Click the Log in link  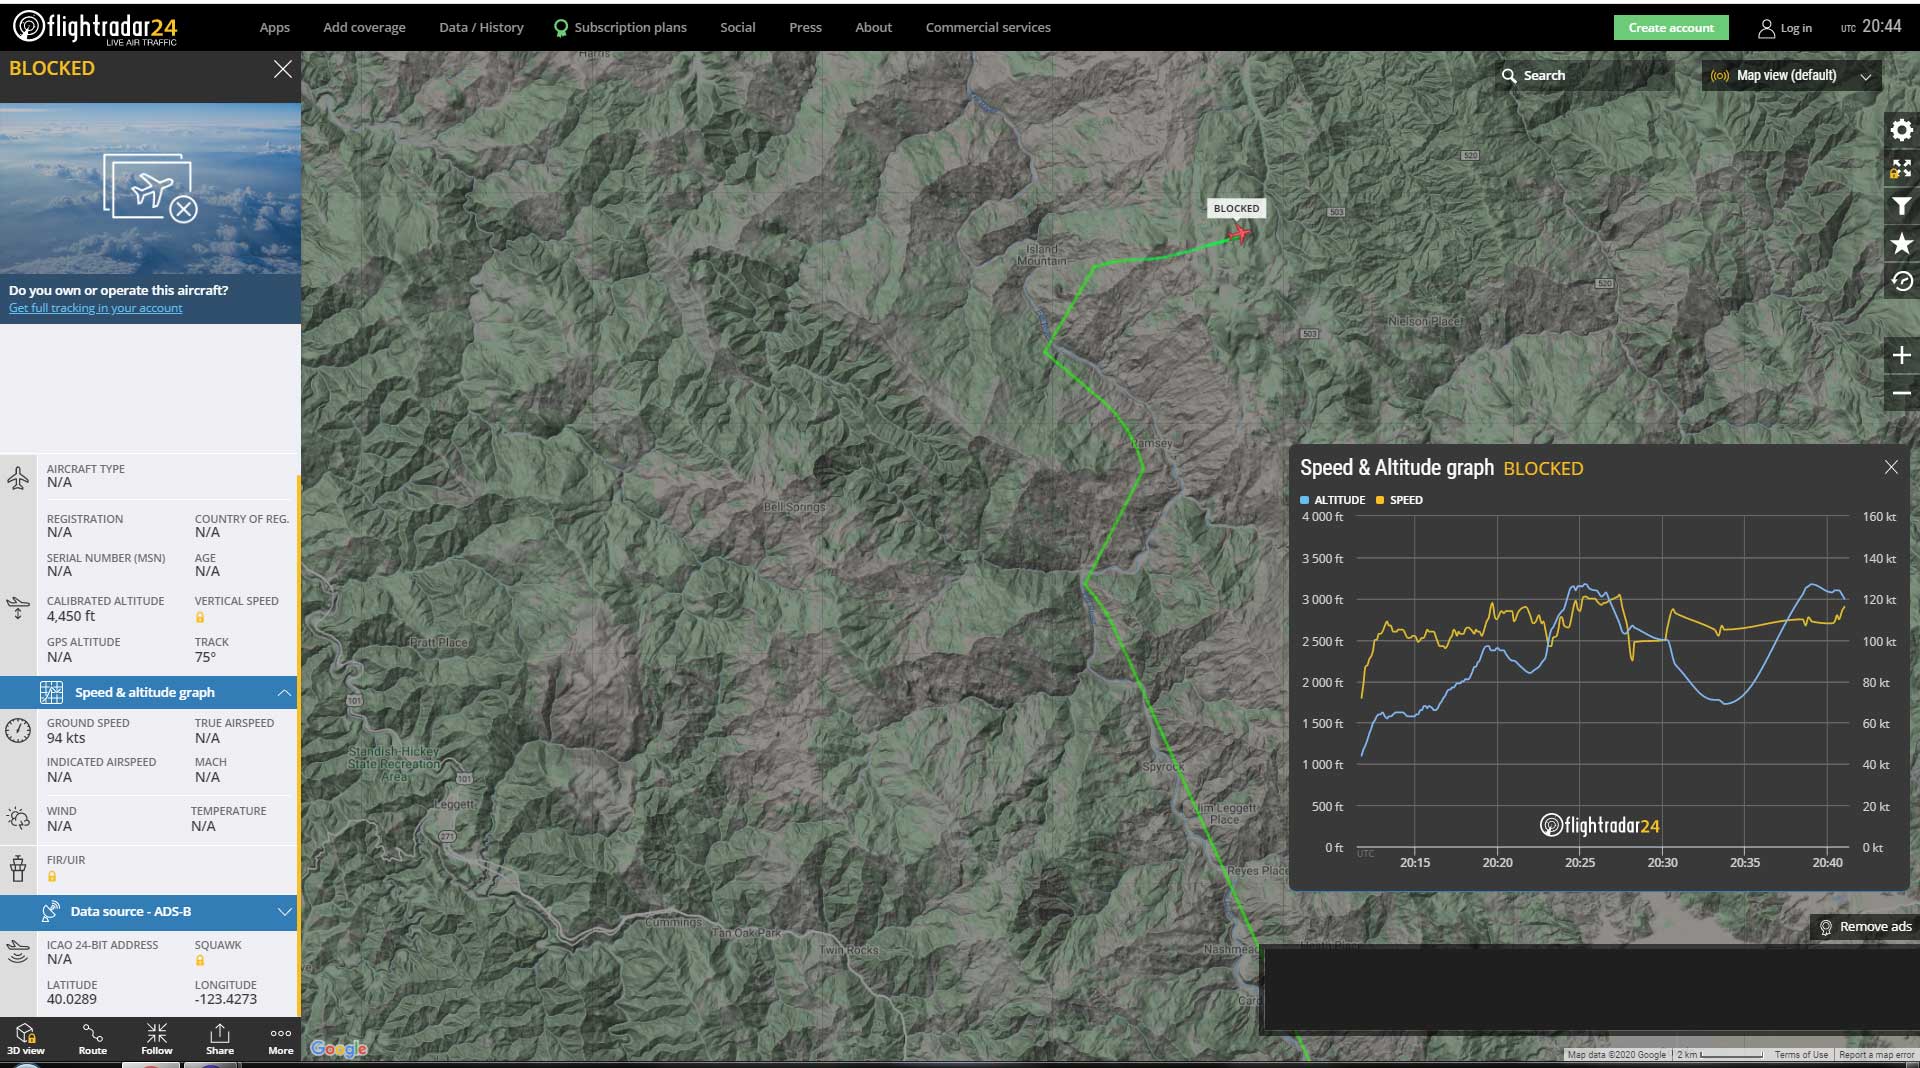click(1796, 28)
